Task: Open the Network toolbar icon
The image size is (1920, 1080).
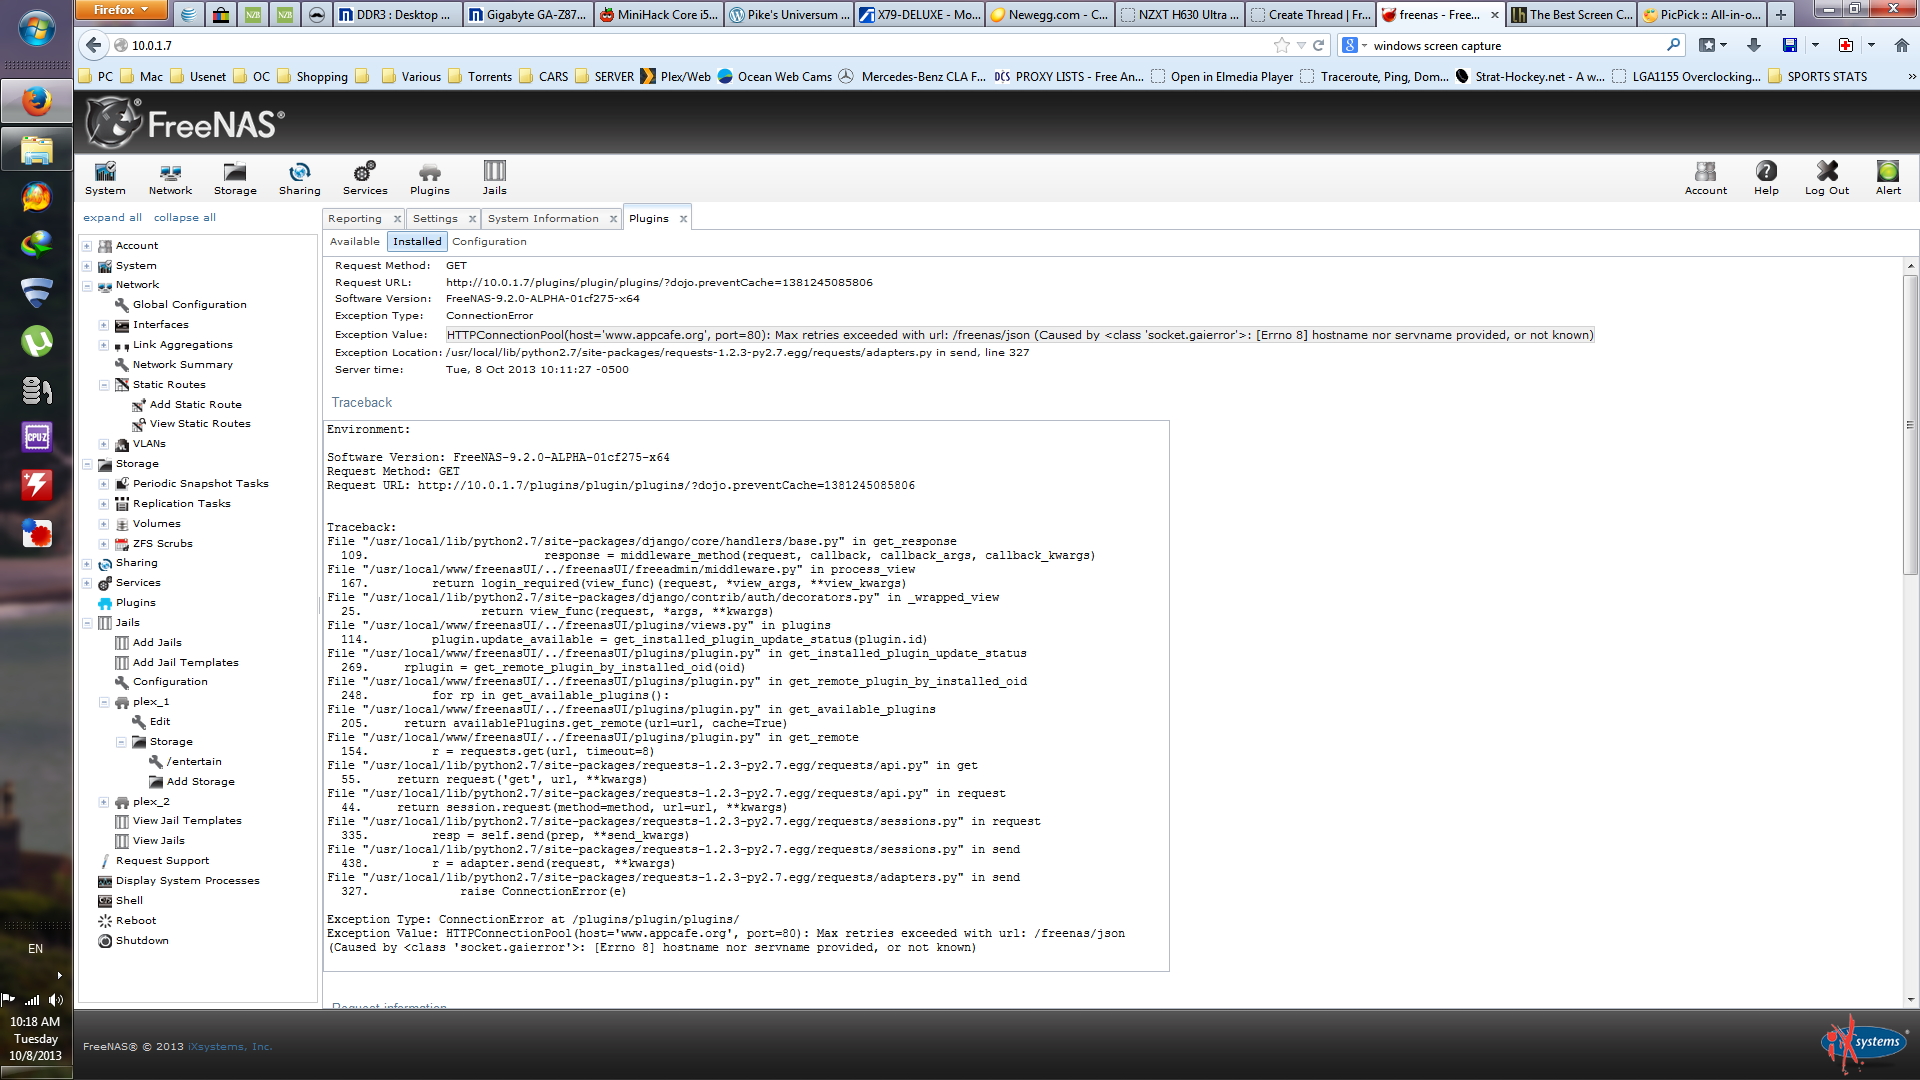Action: pyautogui.click(x=170, y=179)
